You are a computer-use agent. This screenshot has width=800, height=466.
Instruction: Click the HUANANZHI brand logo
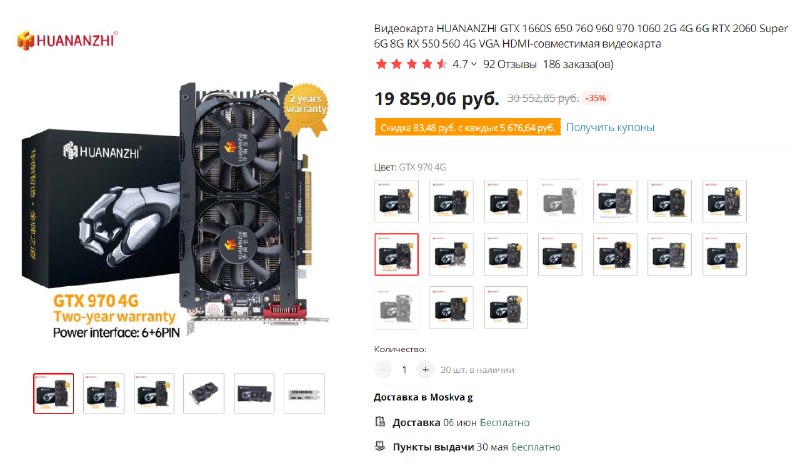point(67,40)
